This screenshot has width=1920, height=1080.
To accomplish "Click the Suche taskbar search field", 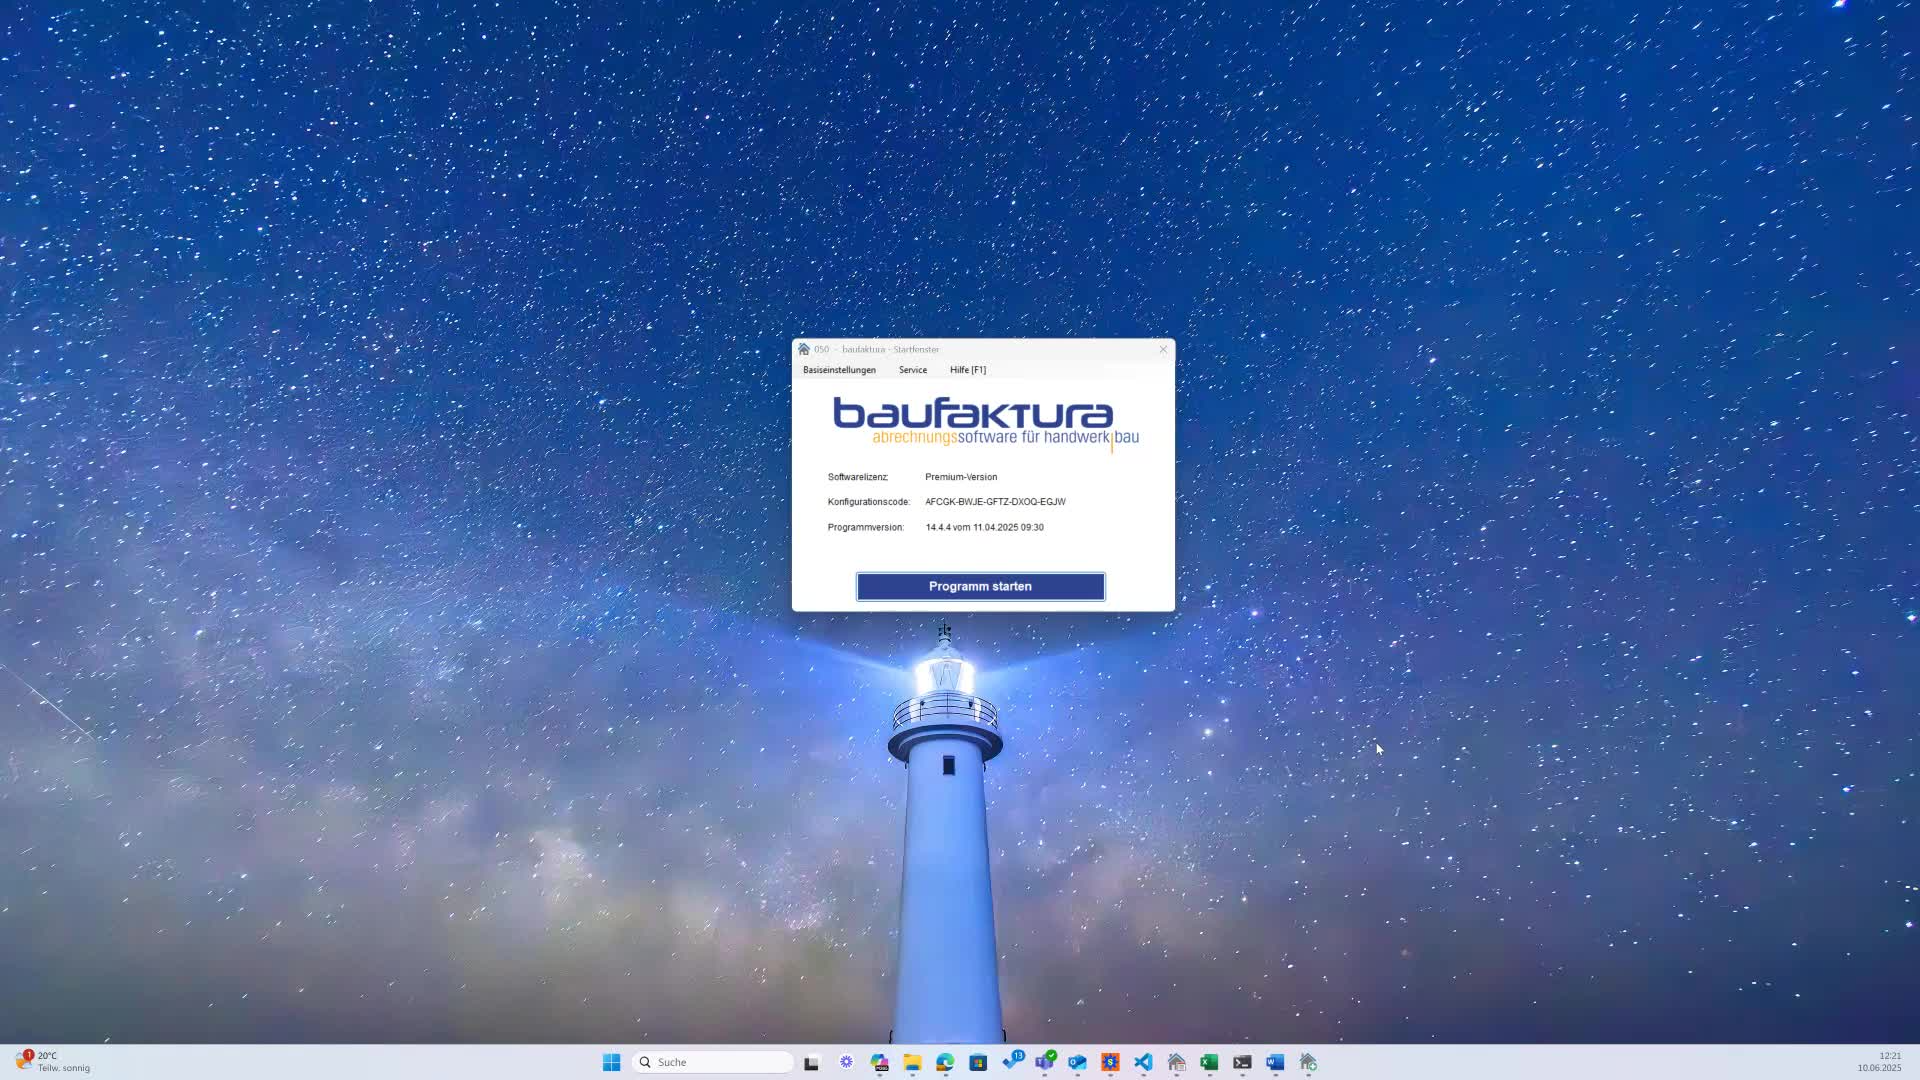I will coord(712,1062).
